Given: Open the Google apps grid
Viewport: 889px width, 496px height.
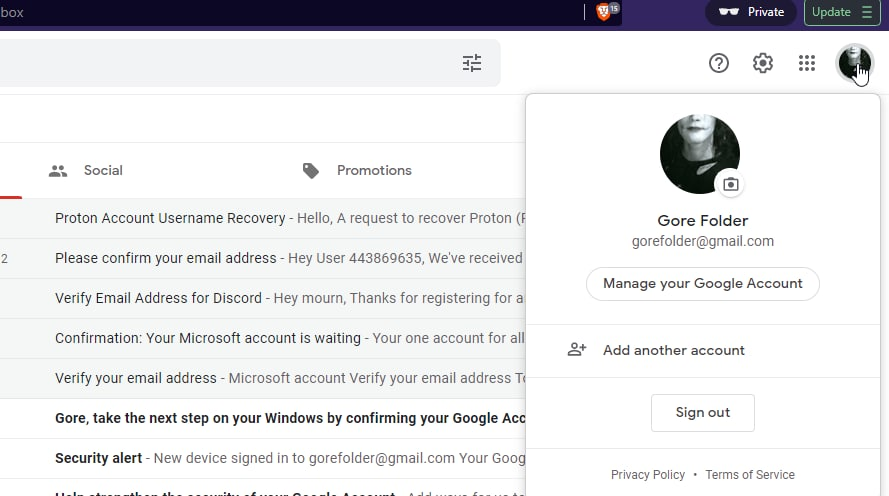Looking at the screenshot, I should pyautogui.click(x=807, y=63).
